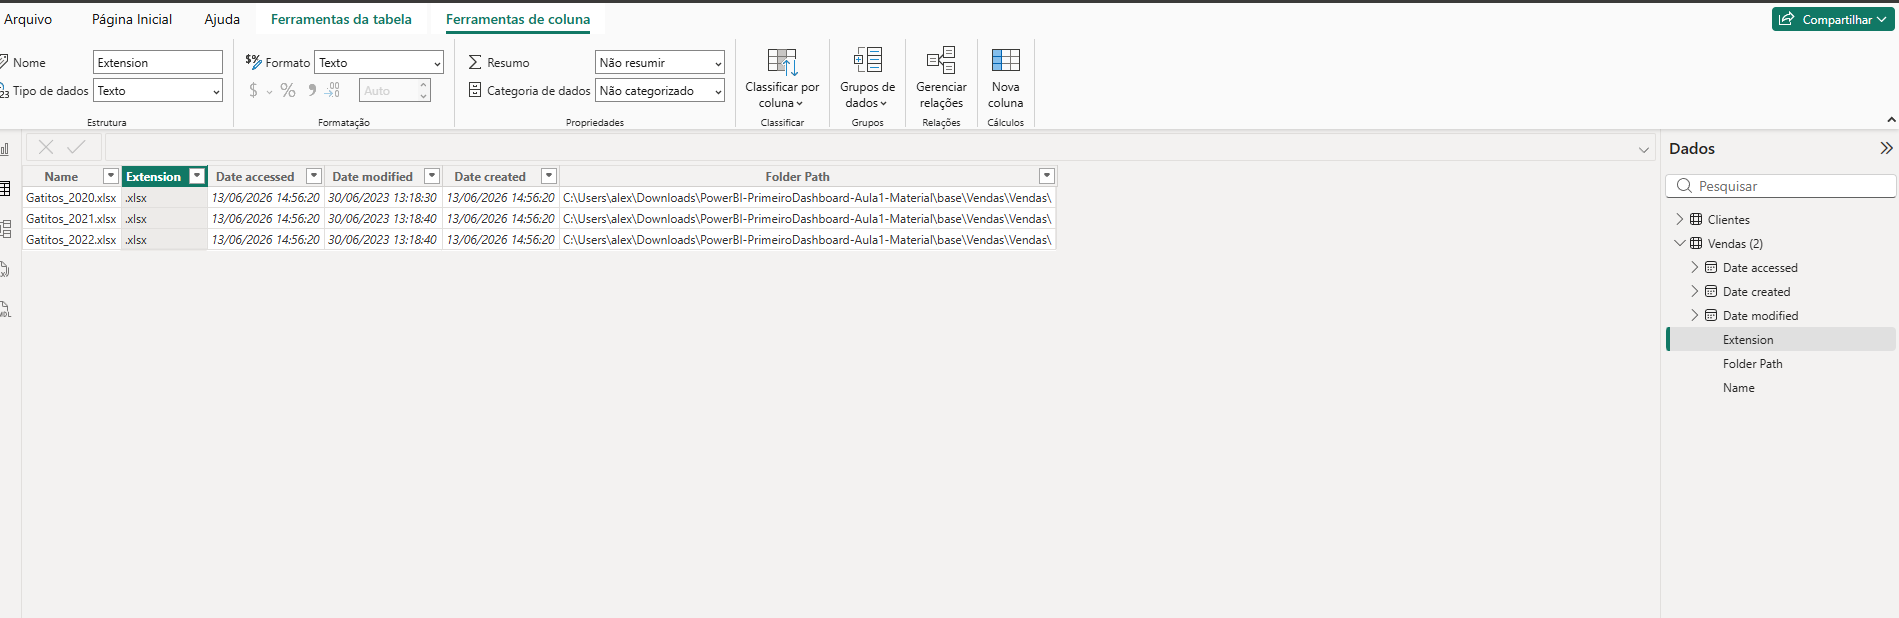Select the Gatitos_2020.xlsx cell
This screenshot has width=1899, height=618.
[71, 198]
